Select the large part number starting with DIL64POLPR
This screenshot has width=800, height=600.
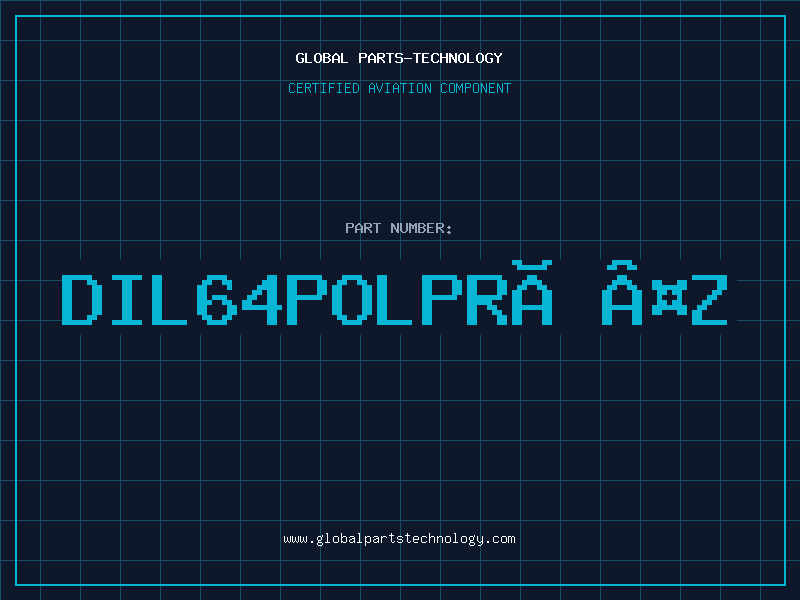[x=394, y=293]
